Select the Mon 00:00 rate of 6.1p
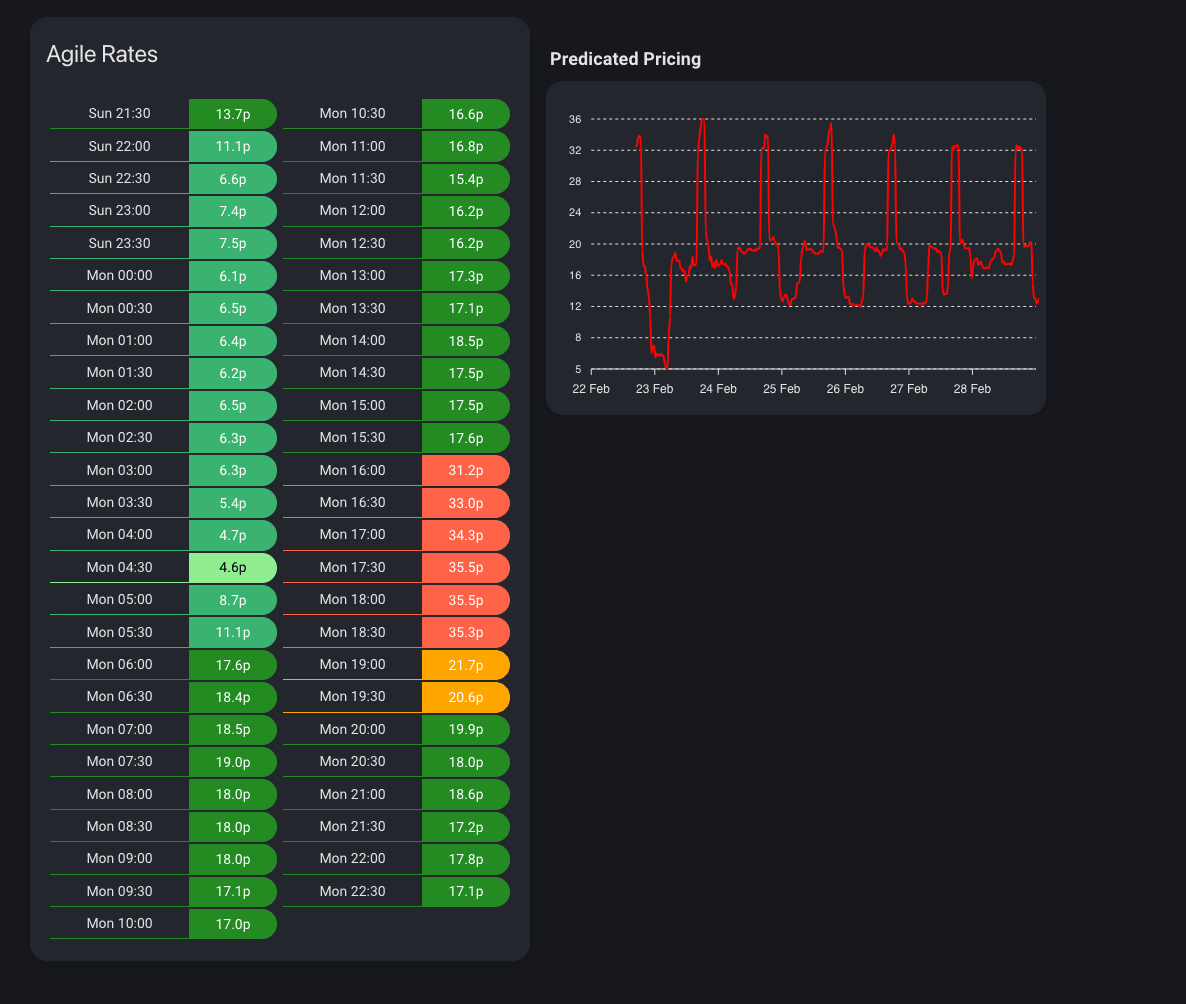The width and height of the screenshot is (1186, 1004). 232,275
